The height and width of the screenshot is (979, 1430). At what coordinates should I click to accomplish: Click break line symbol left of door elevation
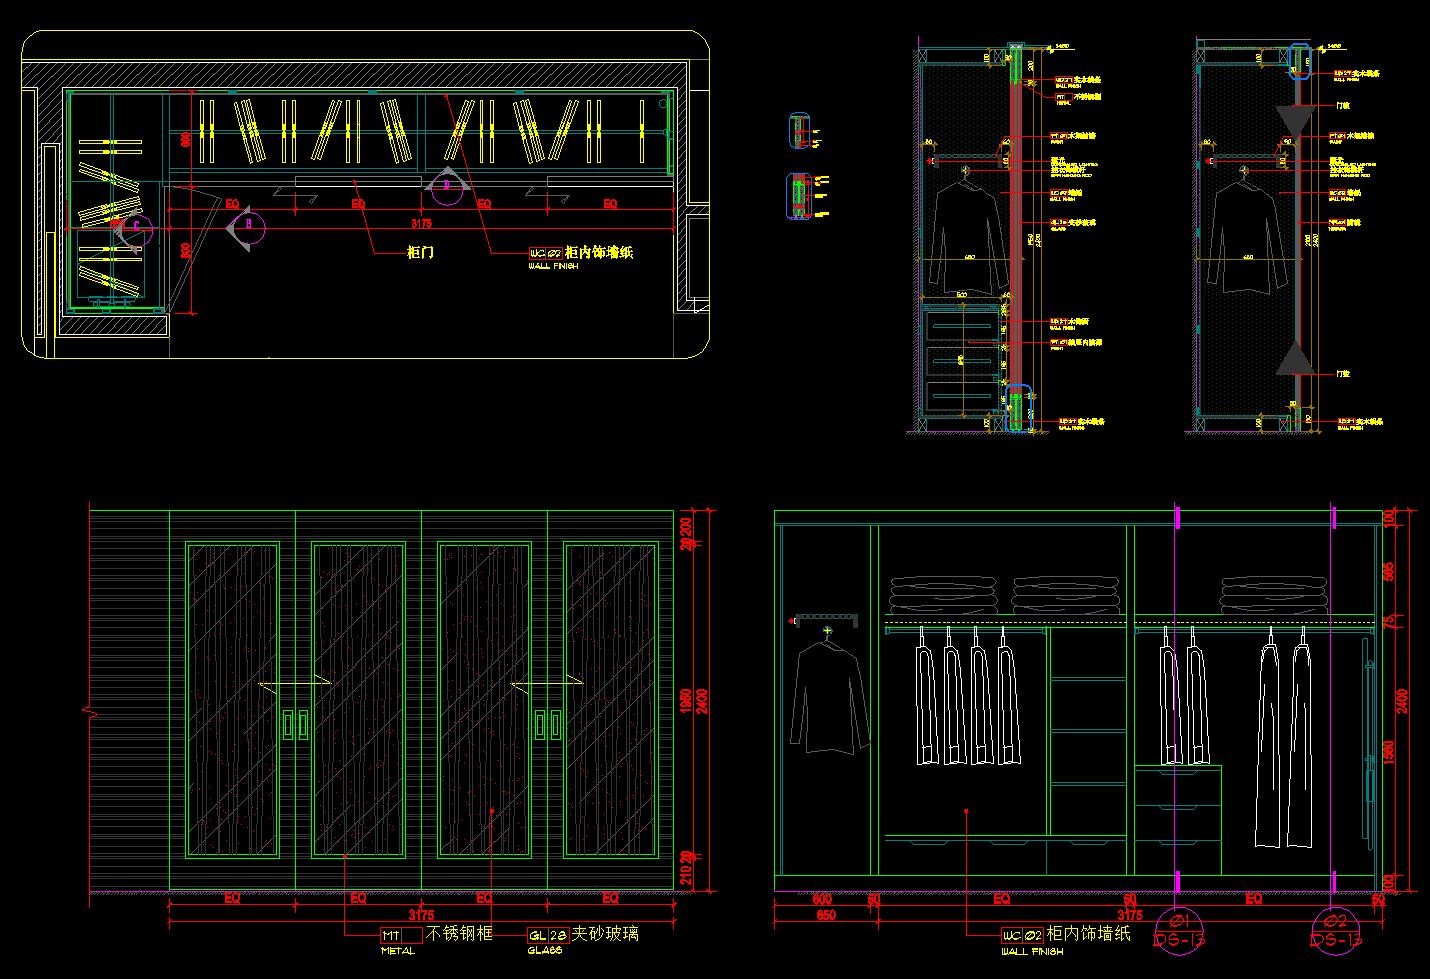tap(88, 711)
